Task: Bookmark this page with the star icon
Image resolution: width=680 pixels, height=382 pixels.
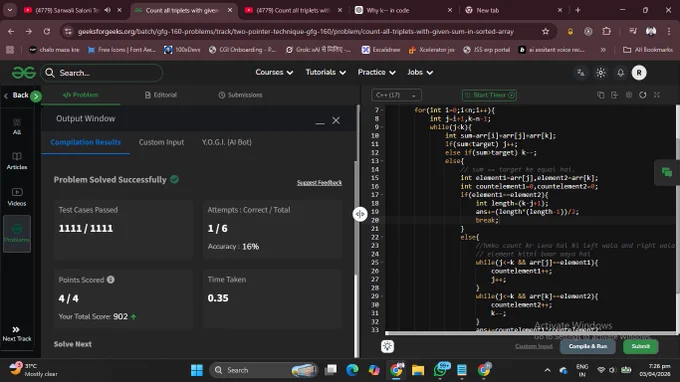Action: pyautogui.click(x=546, y=31)
